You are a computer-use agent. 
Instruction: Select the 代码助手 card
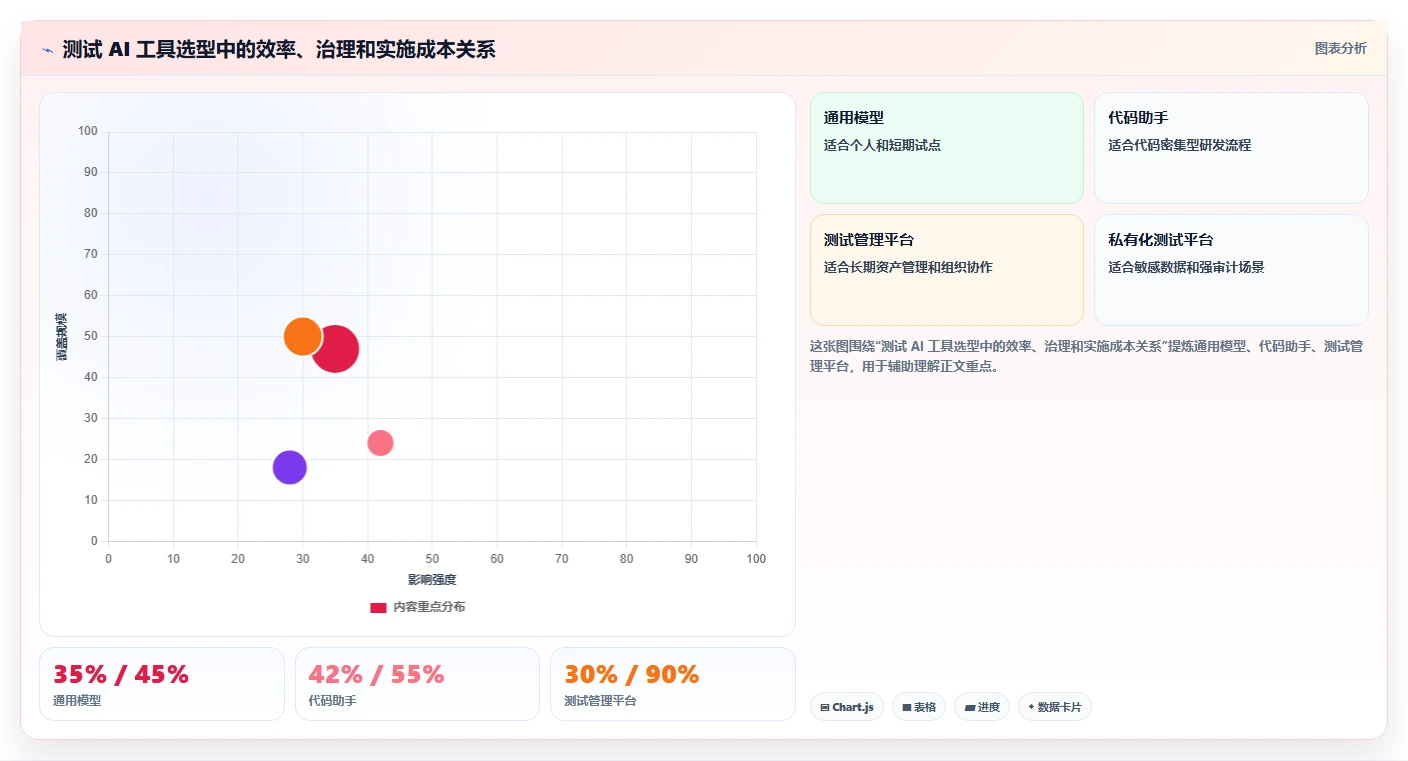coord(1231,148)
